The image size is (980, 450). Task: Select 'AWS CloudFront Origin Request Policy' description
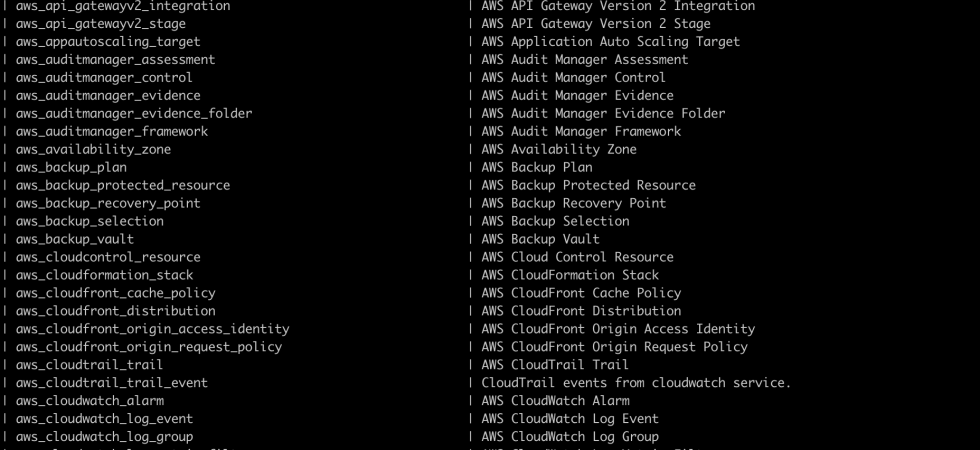pos(614,347)
